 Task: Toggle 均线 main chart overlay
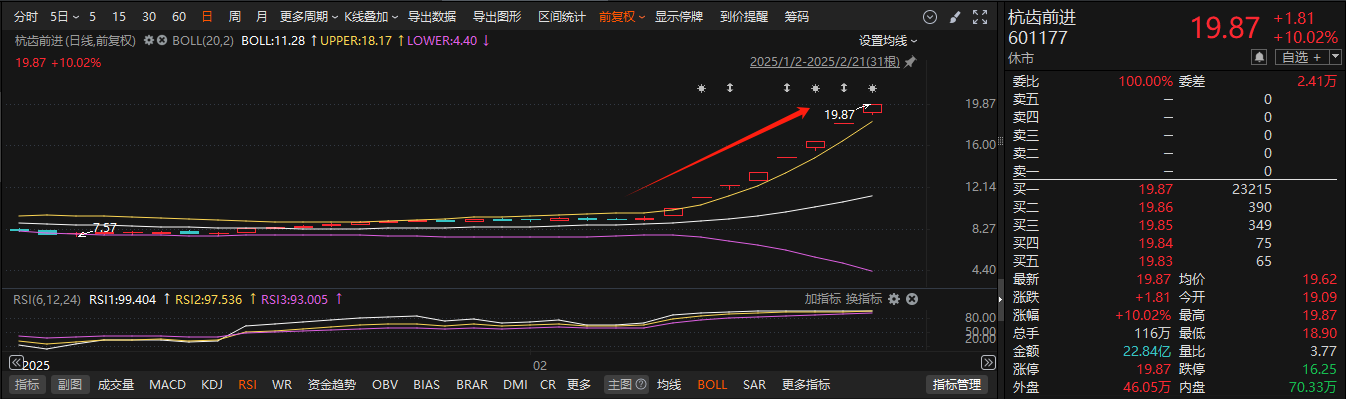pos(669,384)
